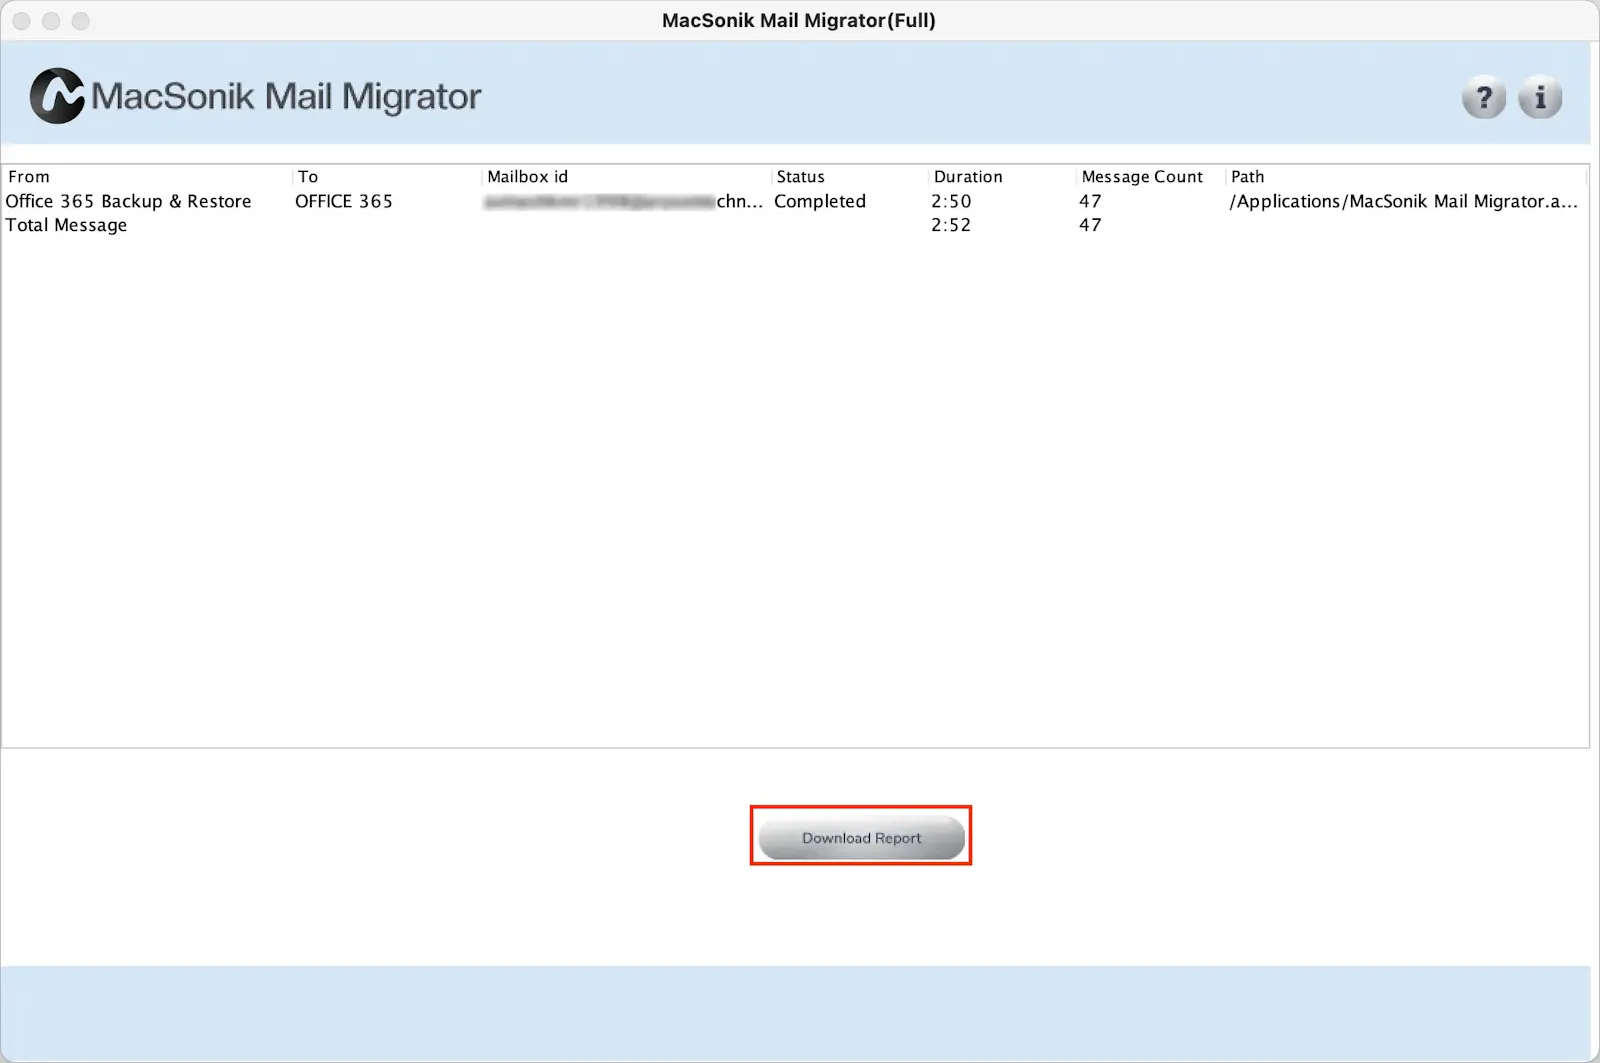Image resolution: width=1600 pixels, height=1063 pixels.
Task: Click the MacSonik logo icon
Action: (x=57, y=96)
